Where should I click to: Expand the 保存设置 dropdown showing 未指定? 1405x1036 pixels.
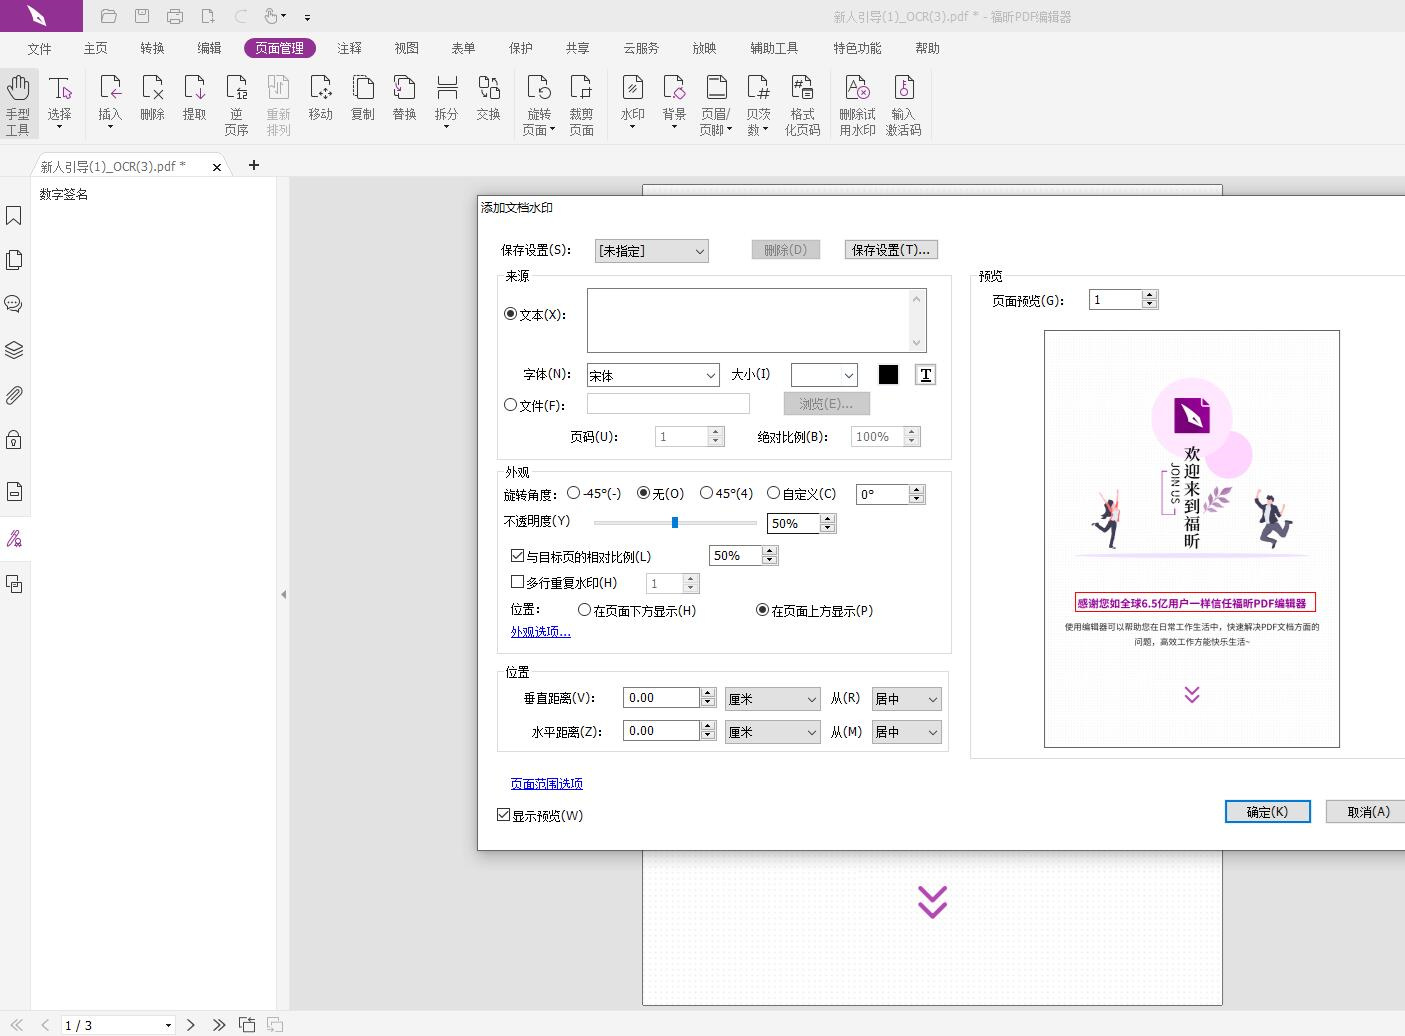tap(651, 251)
